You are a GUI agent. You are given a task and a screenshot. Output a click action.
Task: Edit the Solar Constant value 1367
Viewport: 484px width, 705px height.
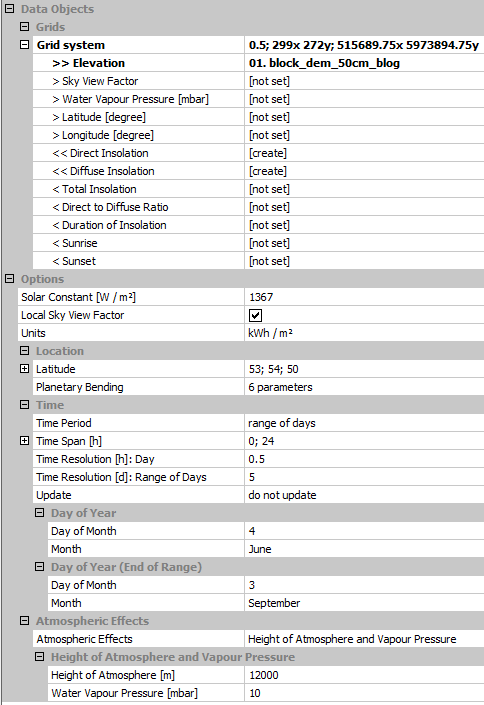click(x=364, y=297)
